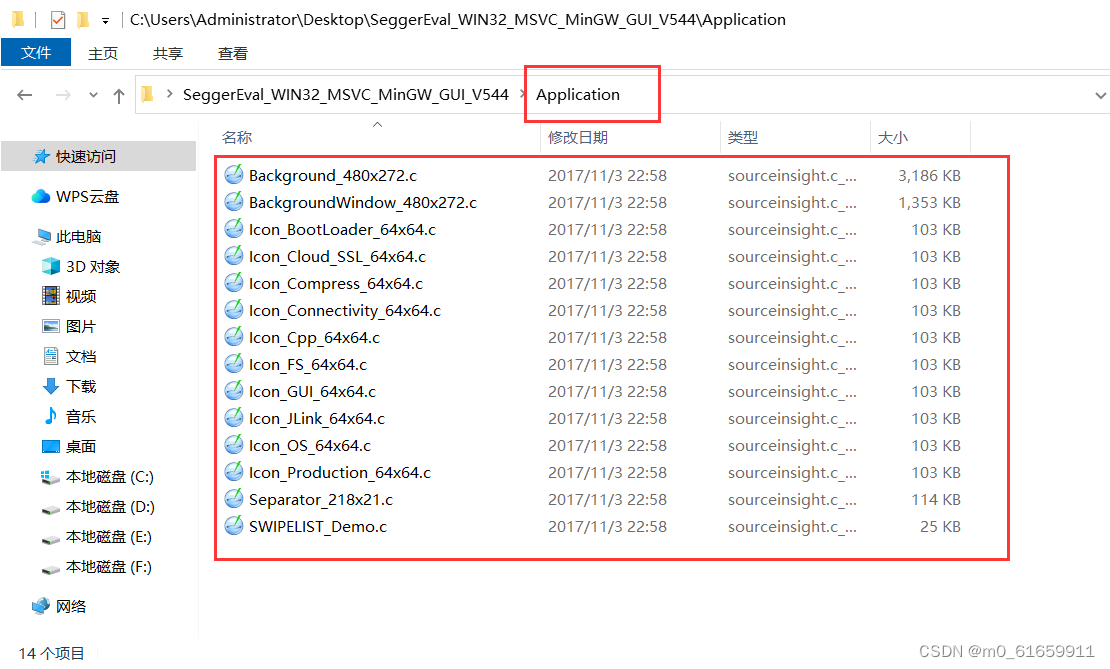Image resolution: width=1110 pixels, height=669 pixels.
Task: Click the 3D 对象 cube icon
Action: tap(51, 266)
